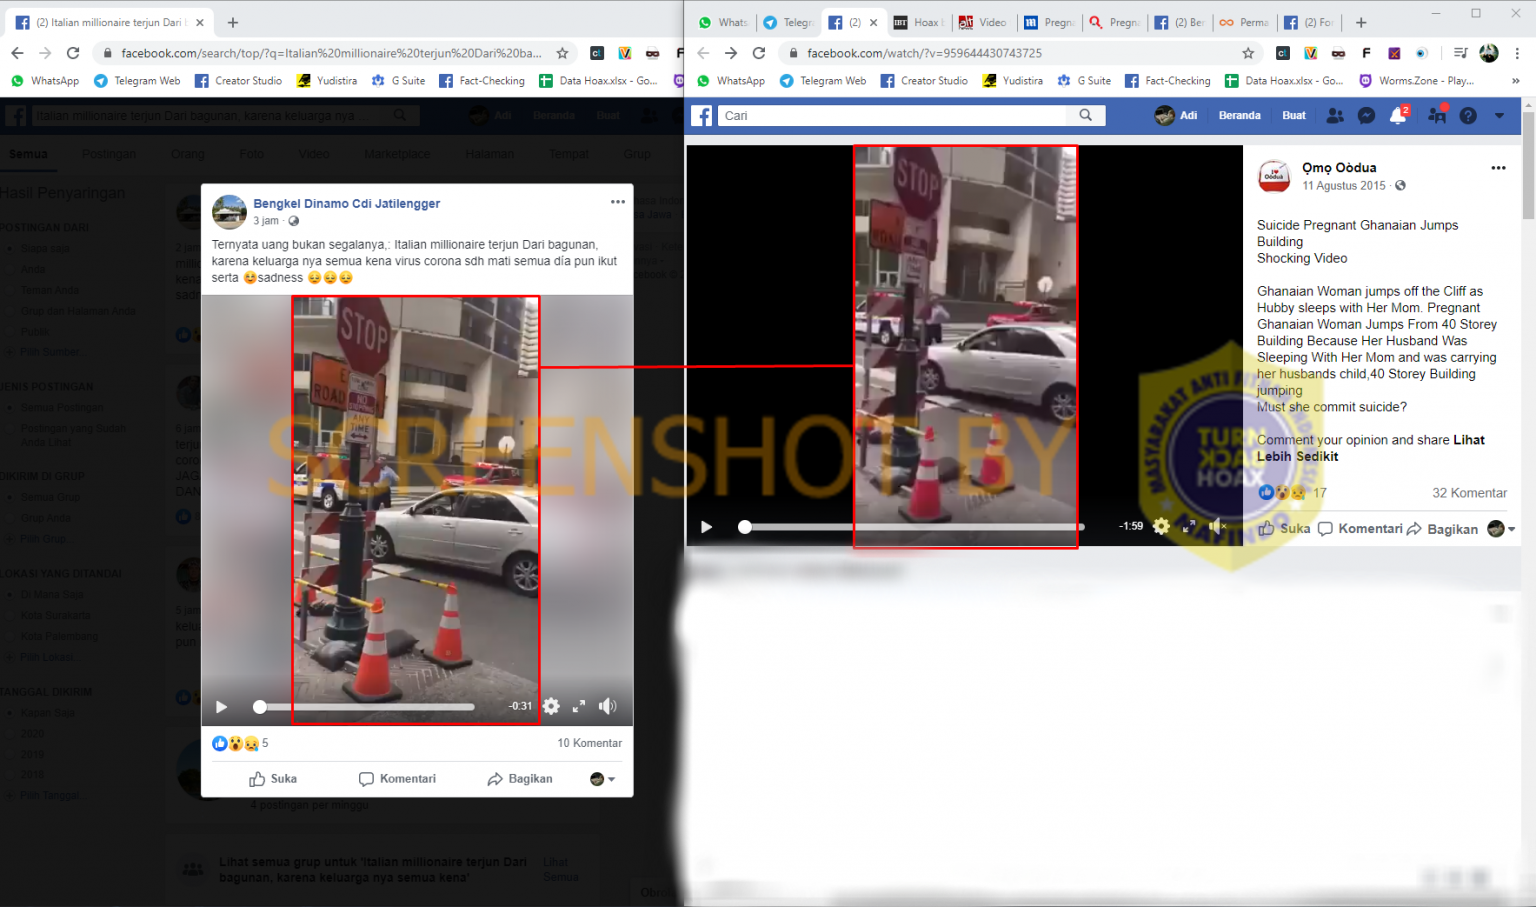Bookmark the facebook.com/watch page with star
Screen dimensions: 1536x907
coord(1248,53)
